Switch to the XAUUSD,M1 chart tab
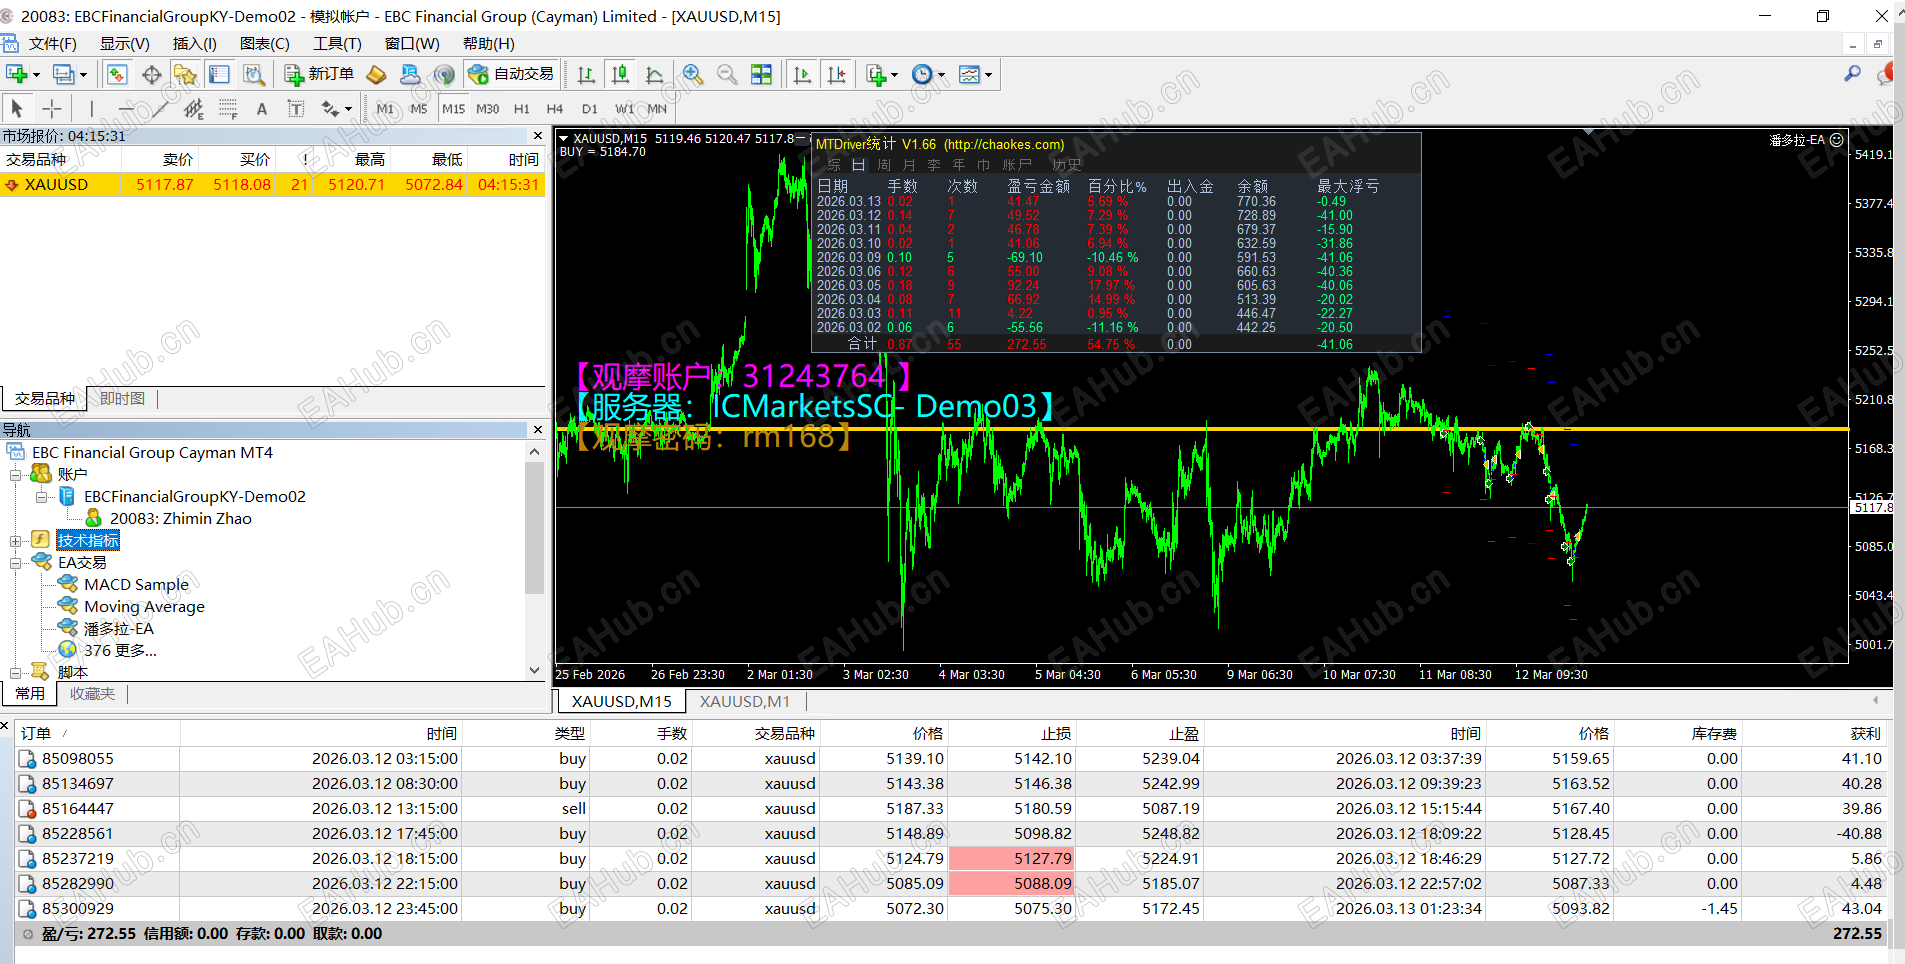 click(x=745, y=702)
